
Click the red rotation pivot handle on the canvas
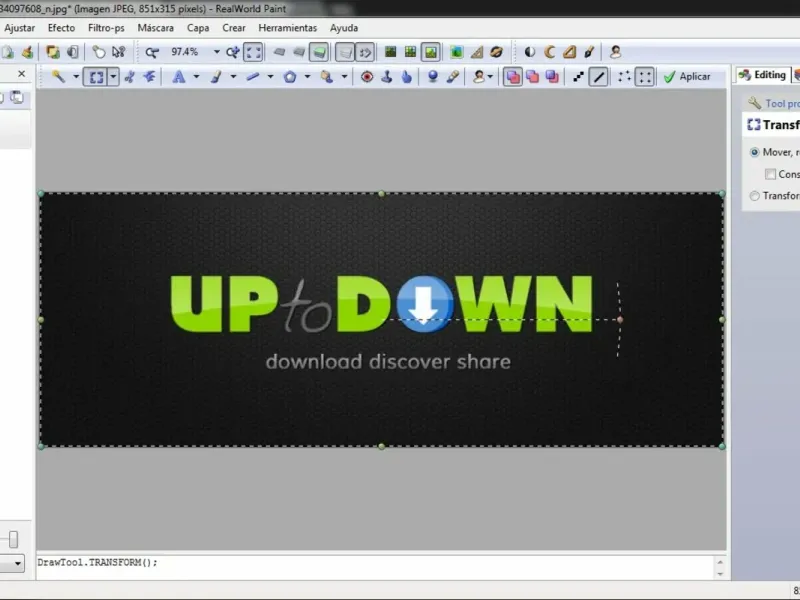pos(620,319)
